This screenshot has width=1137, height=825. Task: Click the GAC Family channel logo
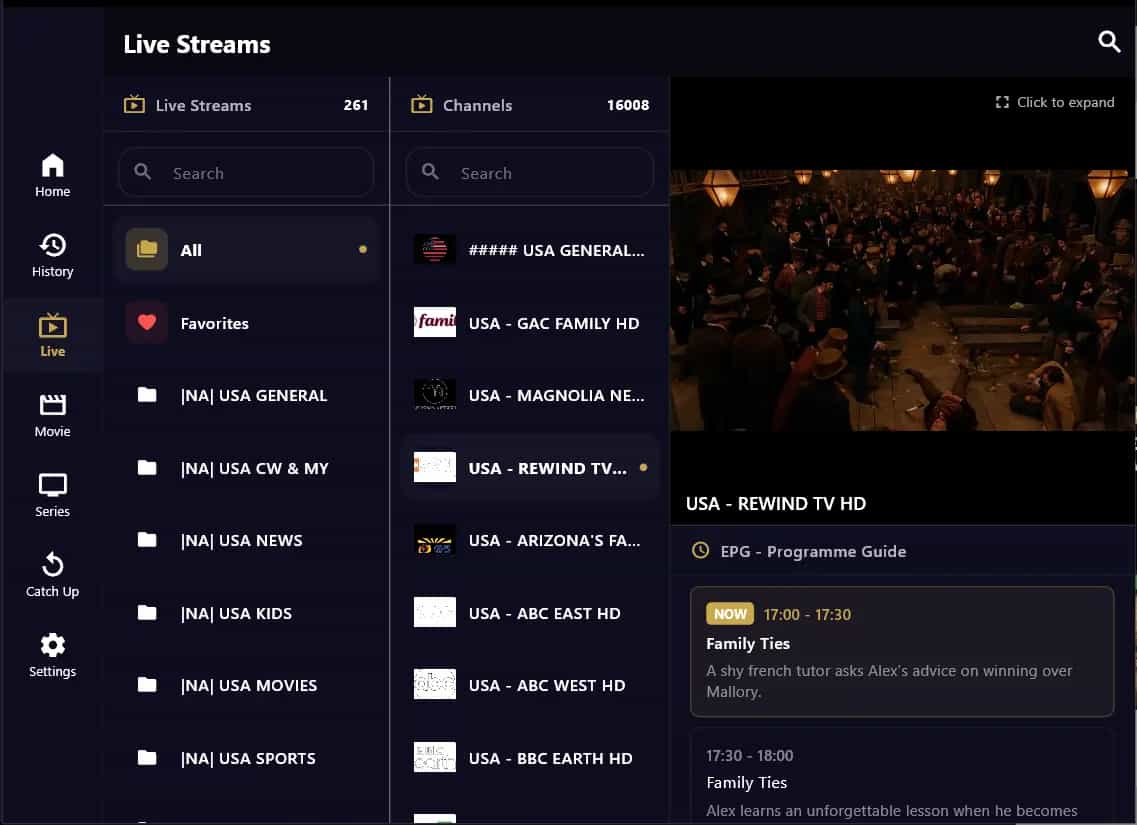pyautogui.click(x=434, y=322)
